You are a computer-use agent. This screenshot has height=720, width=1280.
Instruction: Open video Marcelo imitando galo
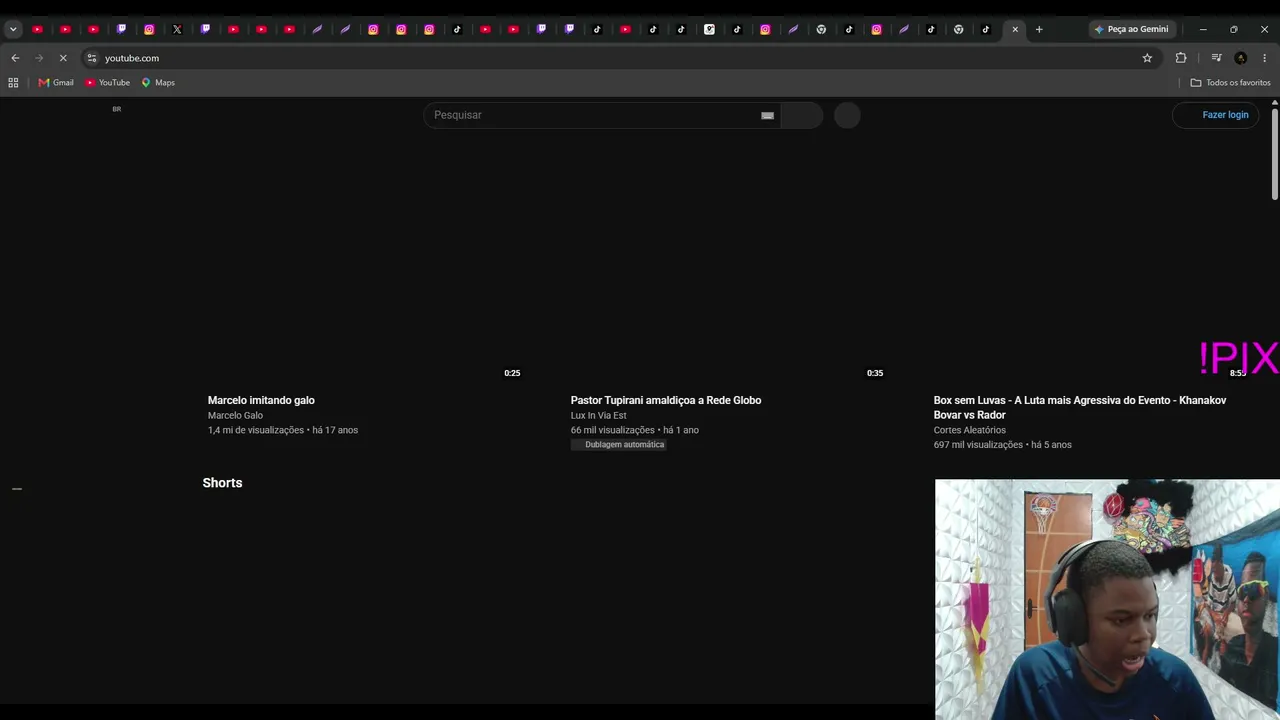[261, 400]
